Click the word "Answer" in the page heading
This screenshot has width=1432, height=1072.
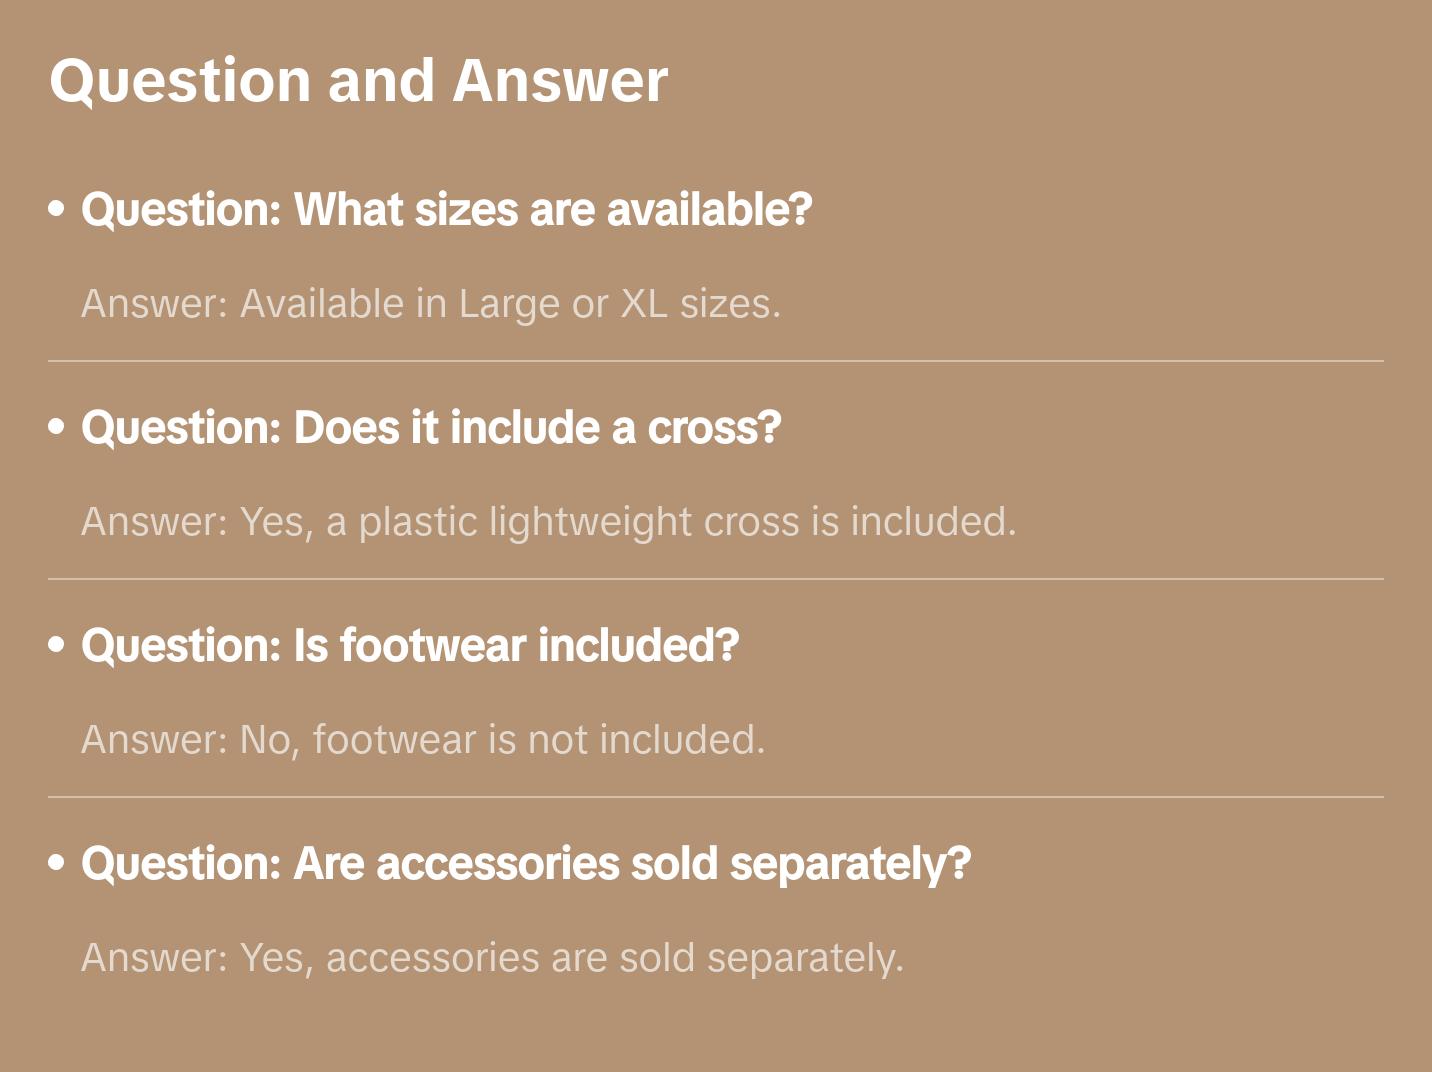[x=560, y=80]
